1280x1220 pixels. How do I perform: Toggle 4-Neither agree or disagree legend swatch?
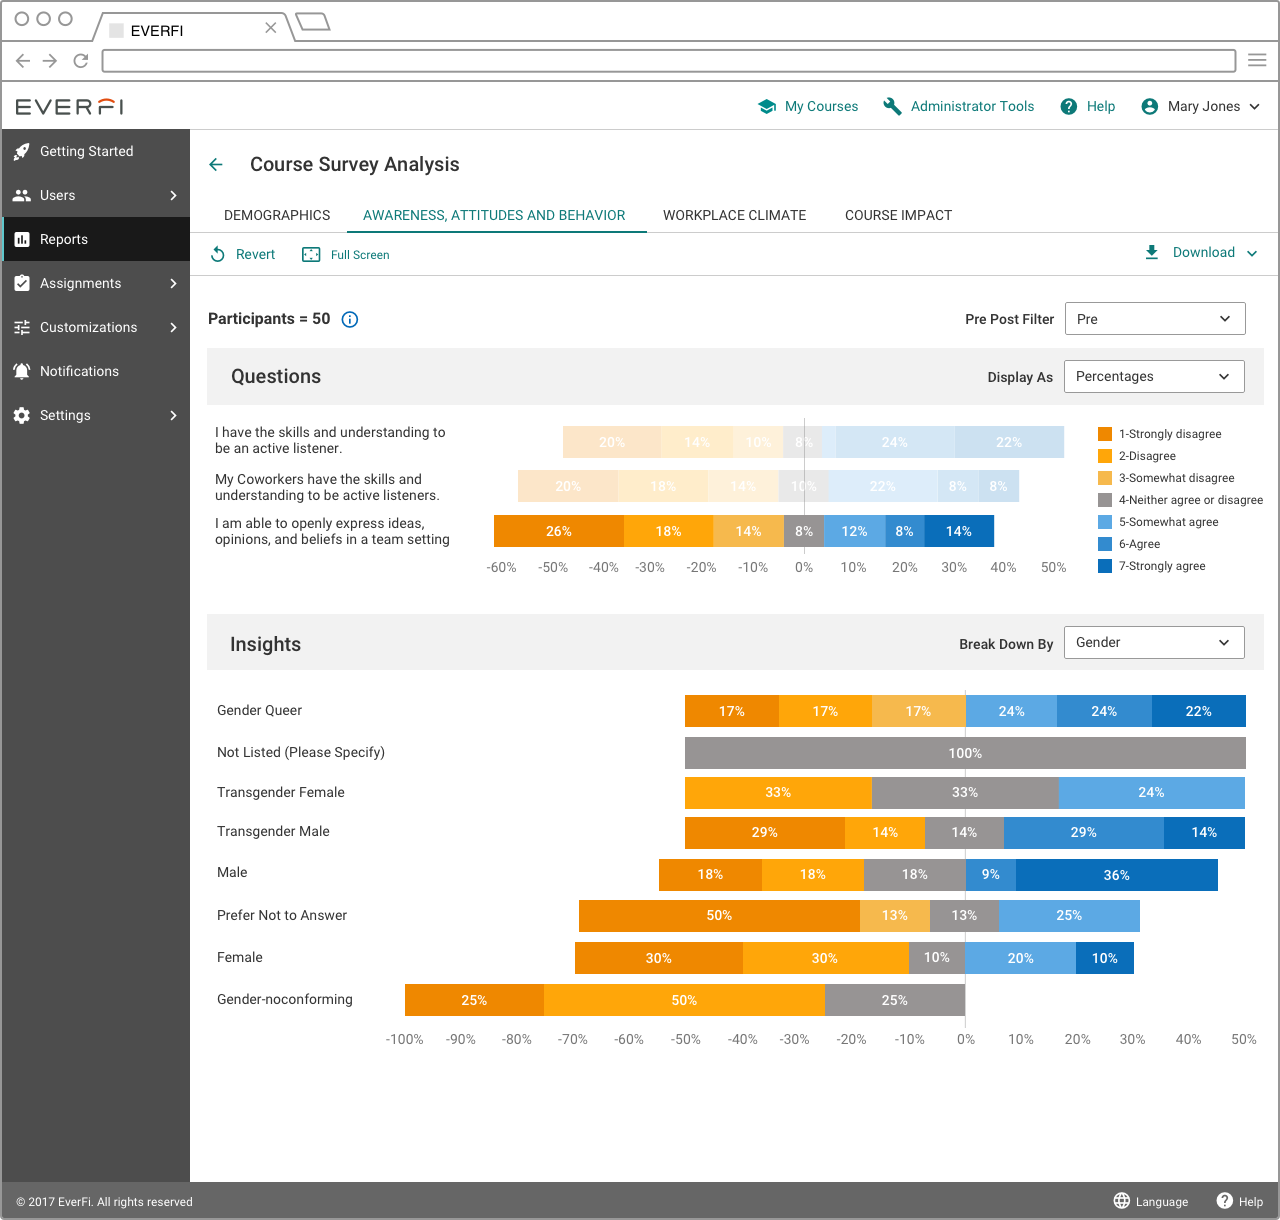click(x=1105, y=500)
